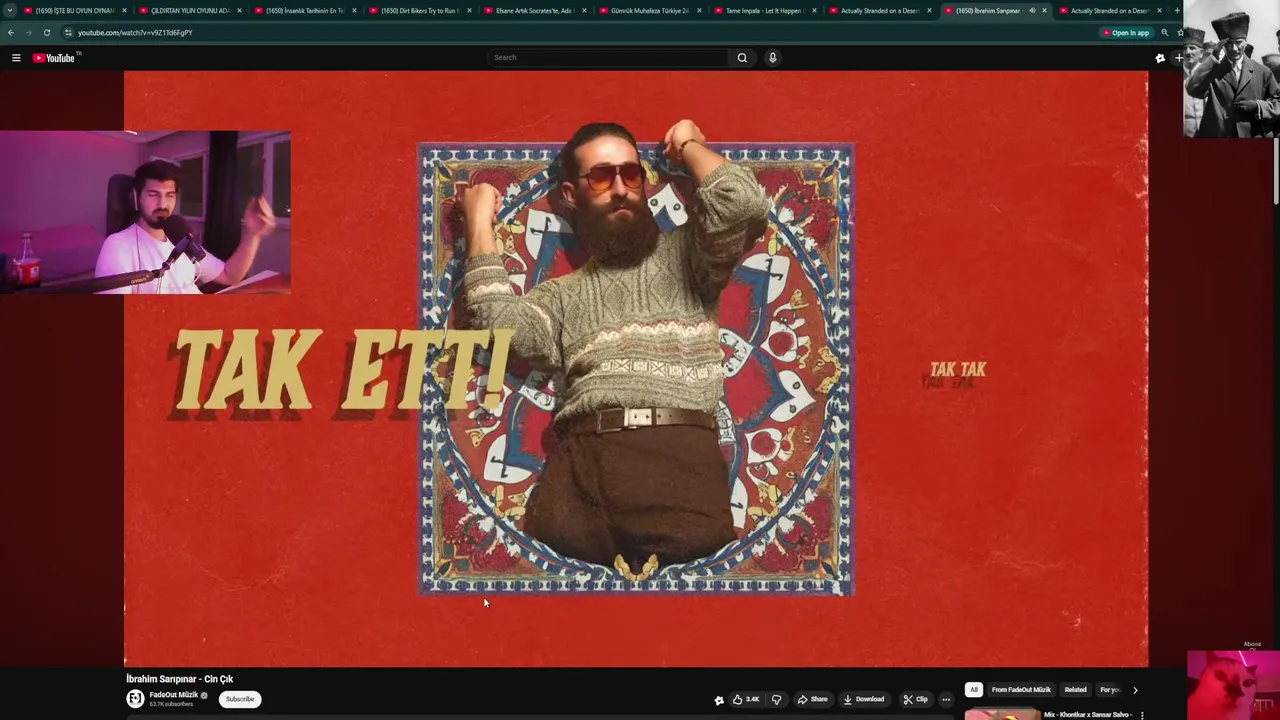Screen dimensions: 1280x720
Task: View site information icon in address bar
Action: click(x=68, y=33)
